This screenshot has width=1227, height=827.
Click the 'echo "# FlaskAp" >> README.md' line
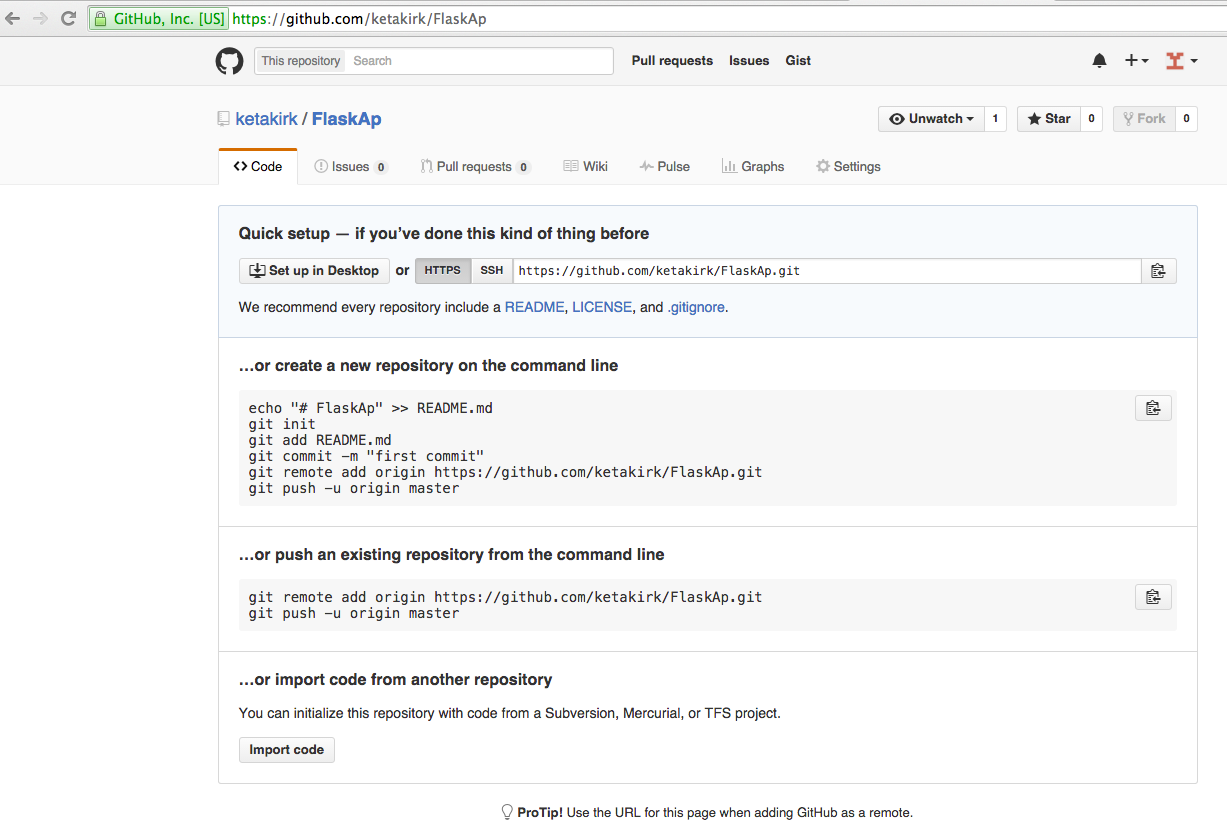pyautogui.click(x=371, y=408)
